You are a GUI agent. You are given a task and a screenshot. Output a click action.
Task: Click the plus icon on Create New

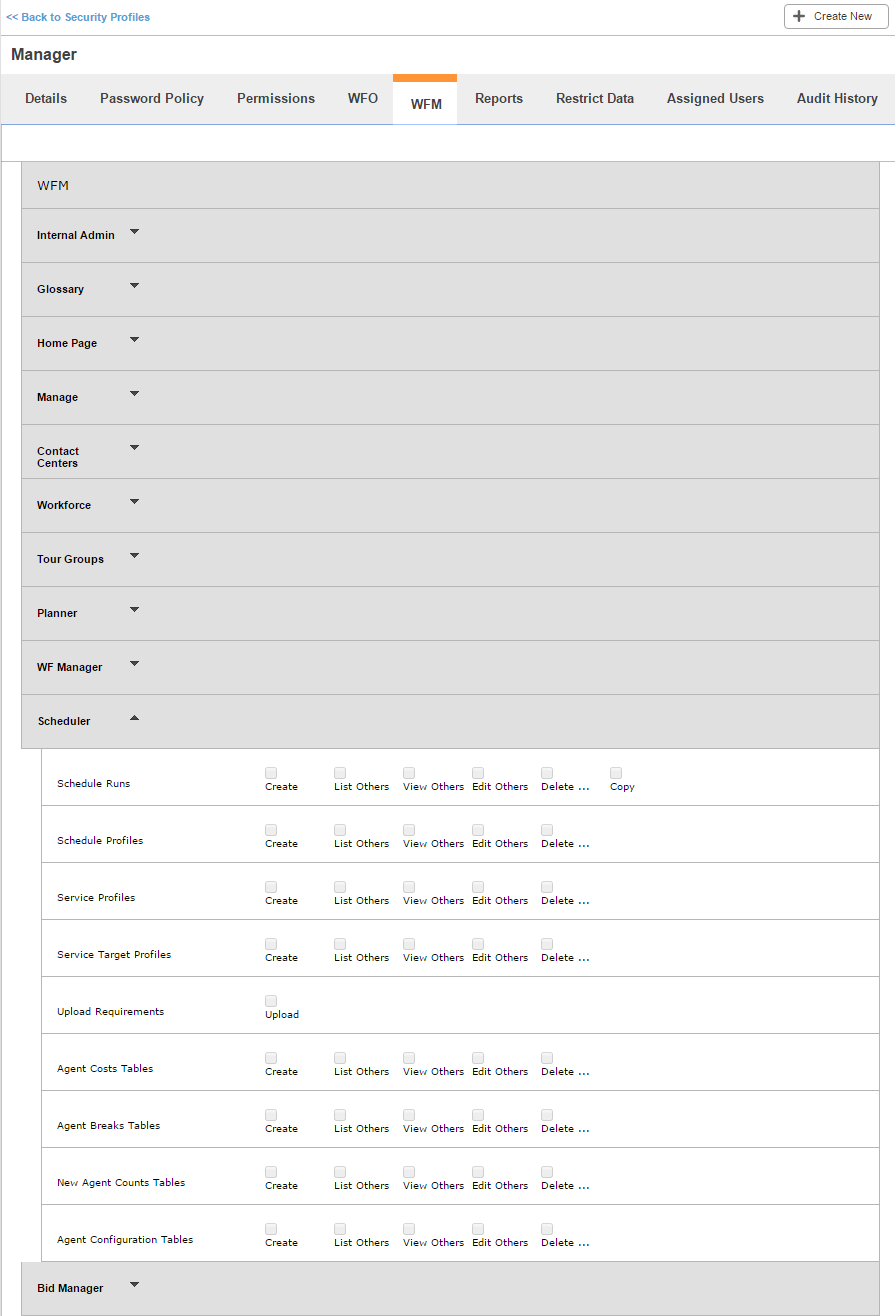coord(799,16)
